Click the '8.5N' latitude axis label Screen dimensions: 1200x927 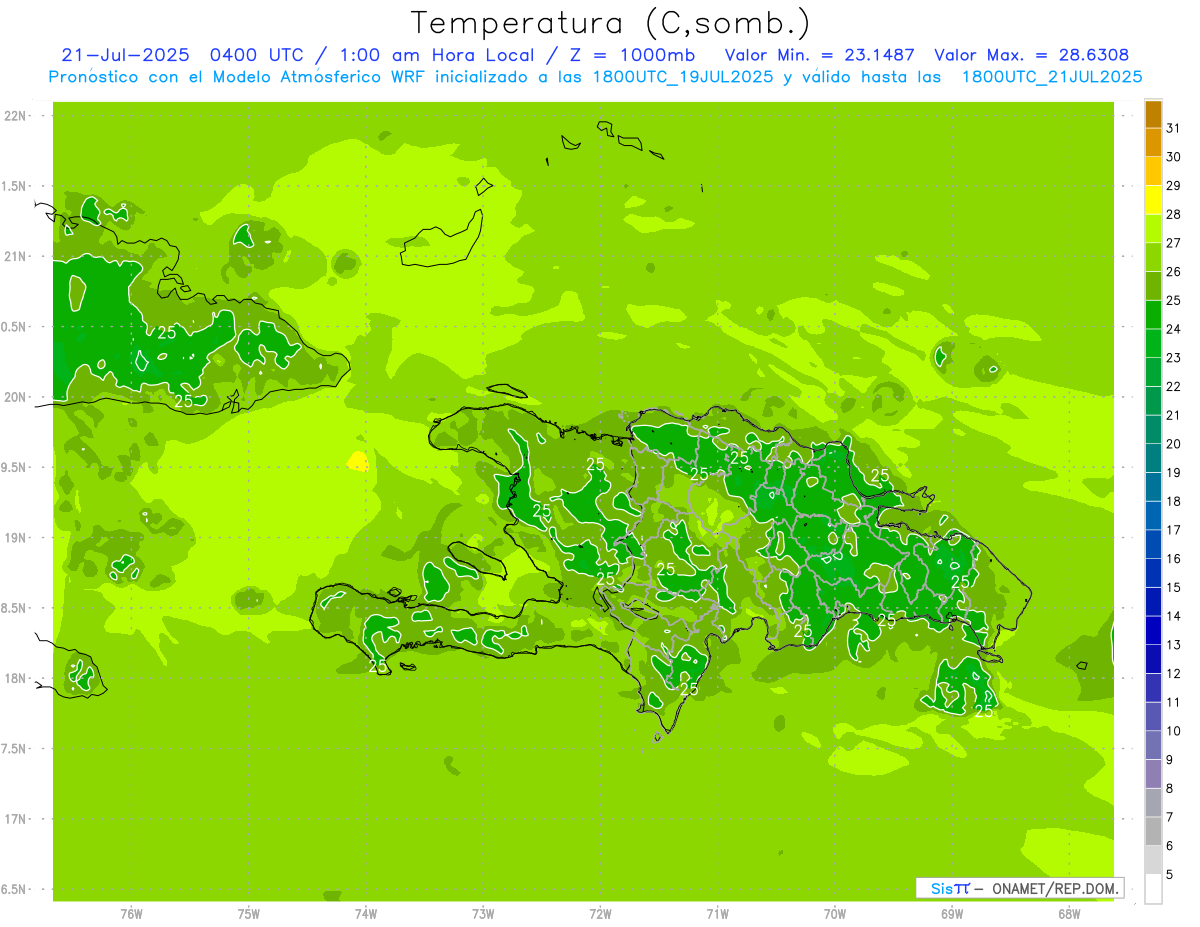click(x=15, y=608)
